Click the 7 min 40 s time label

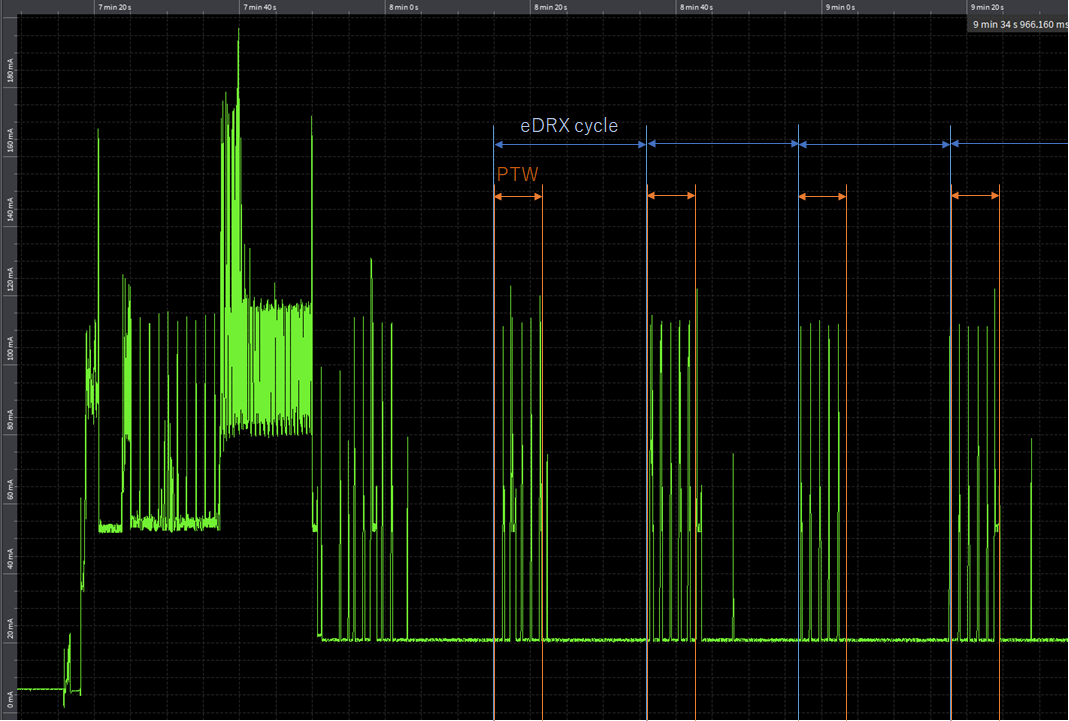click(258, 6)
